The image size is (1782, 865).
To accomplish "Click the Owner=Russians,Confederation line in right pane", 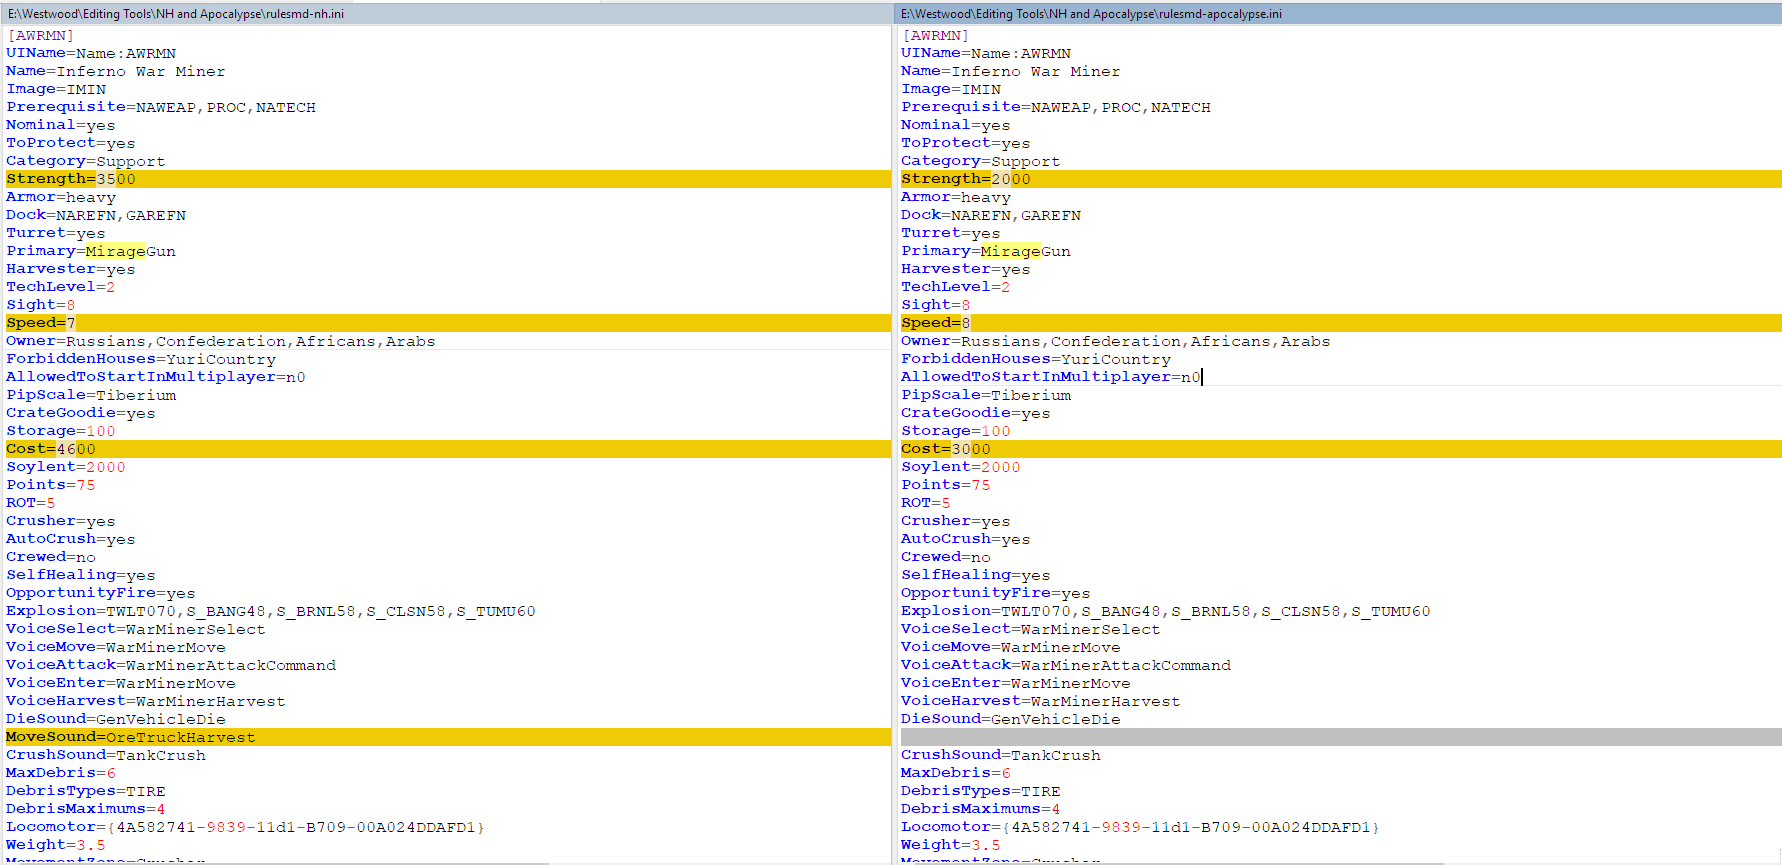I will point(1116,341).
